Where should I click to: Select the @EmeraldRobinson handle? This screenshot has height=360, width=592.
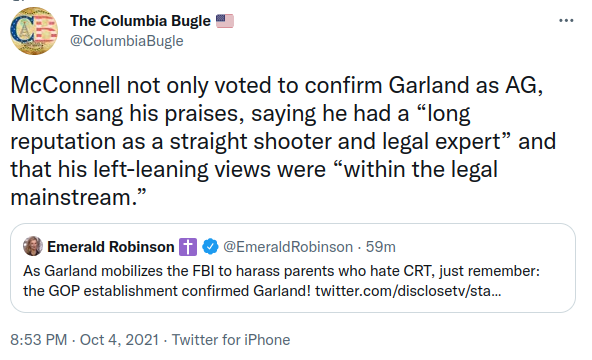point(288,247)
